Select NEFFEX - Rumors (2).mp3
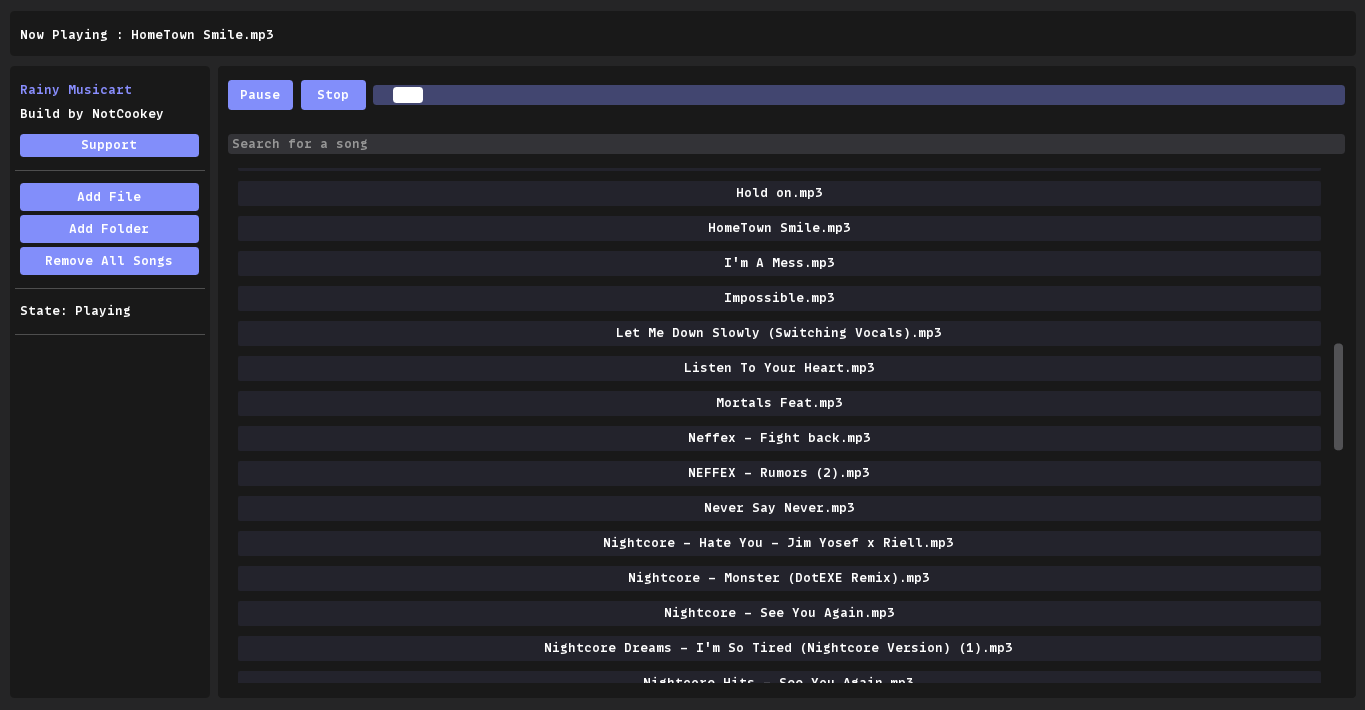Viewport: 1365px width, 710px height. (779, 472)
